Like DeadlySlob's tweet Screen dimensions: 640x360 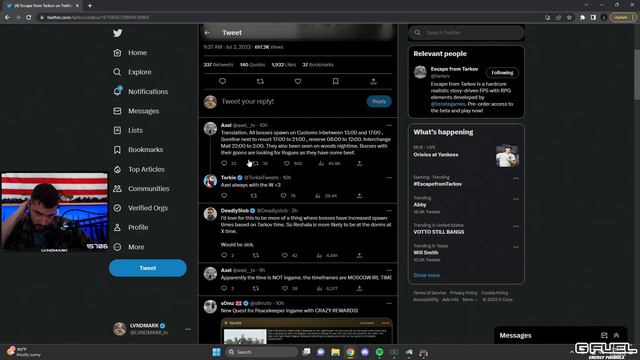[284, 256]
